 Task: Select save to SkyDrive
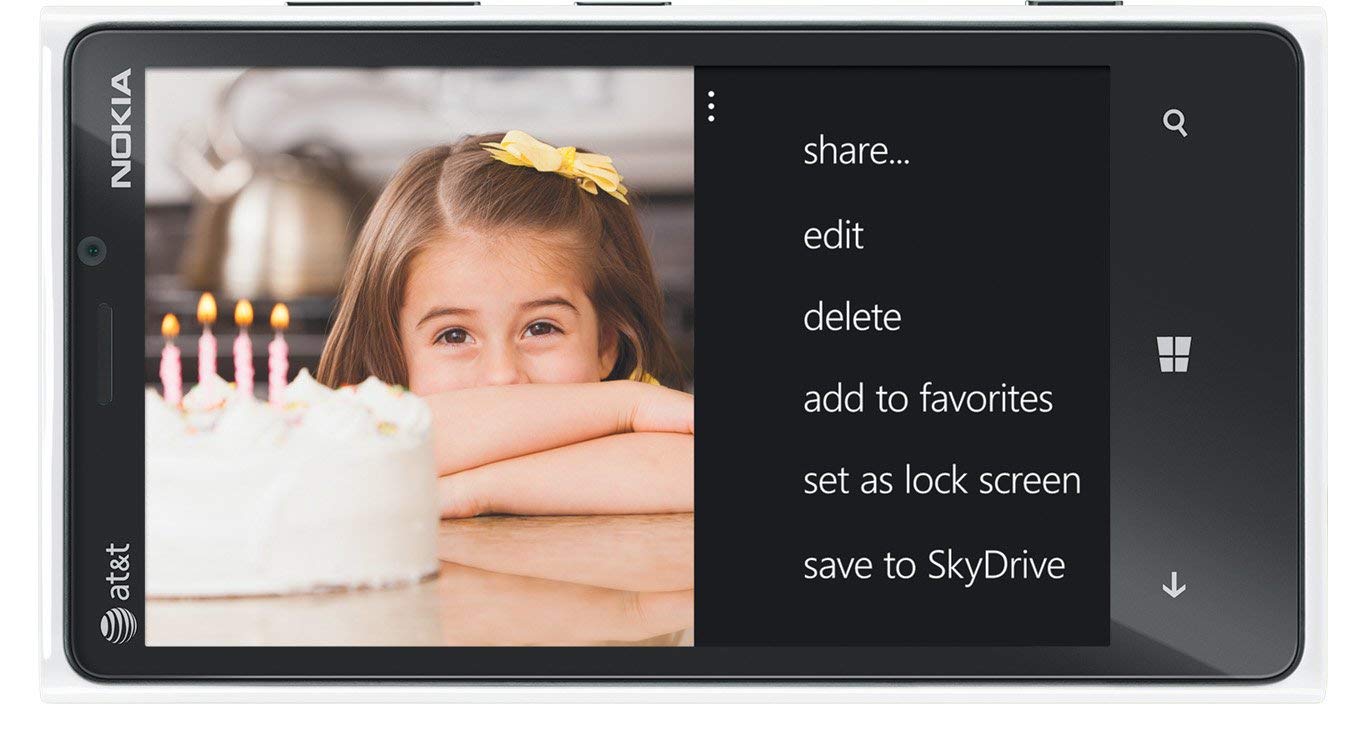tap(934, 565)
